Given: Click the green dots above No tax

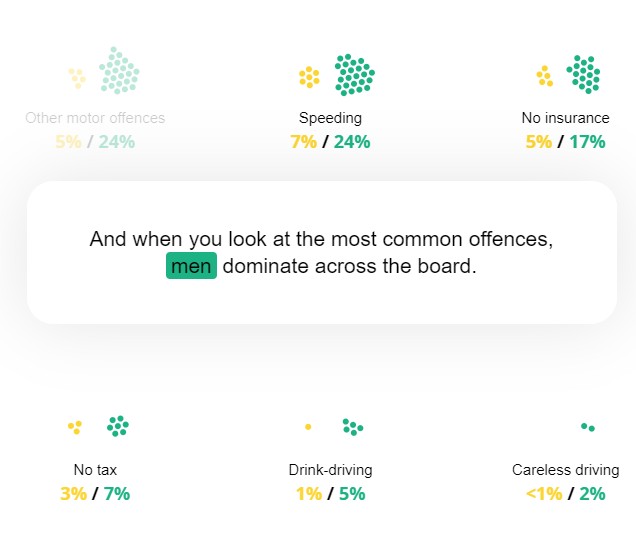Looking at the screenshot, I should tap(118, 426).
